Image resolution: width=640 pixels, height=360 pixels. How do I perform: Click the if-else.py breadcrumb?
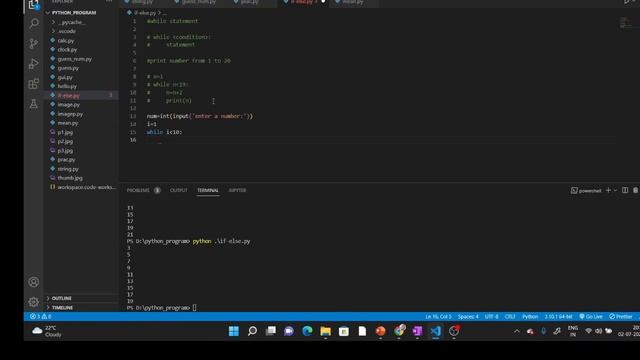point(144,13)
